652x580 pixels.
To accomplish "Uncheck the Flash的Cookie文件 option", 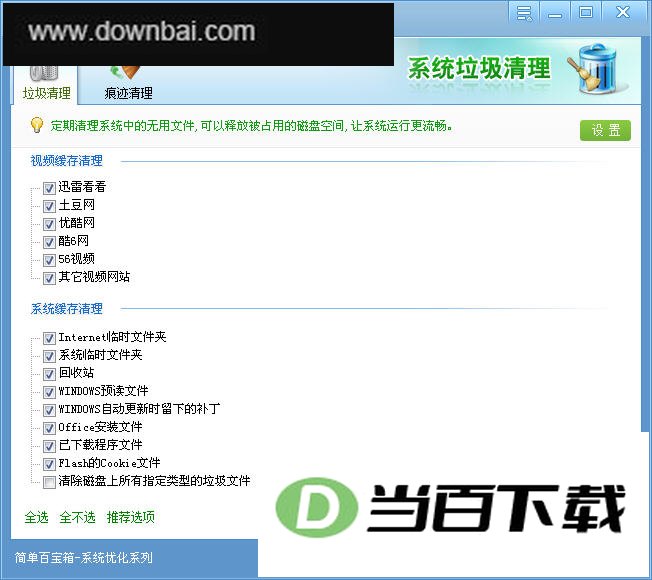I will pyautogui.click(x=49, y=464).
